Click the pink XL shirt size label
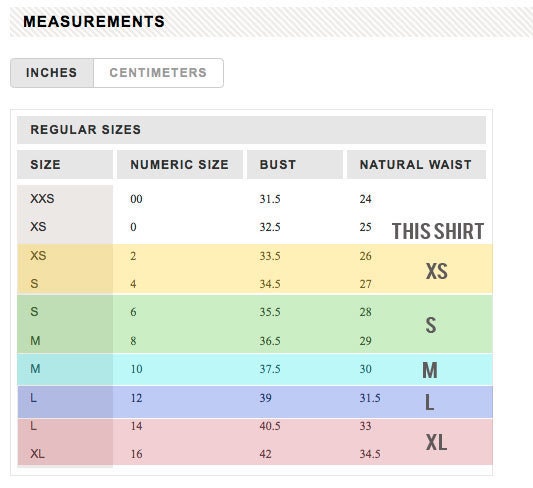 (436, 442)
